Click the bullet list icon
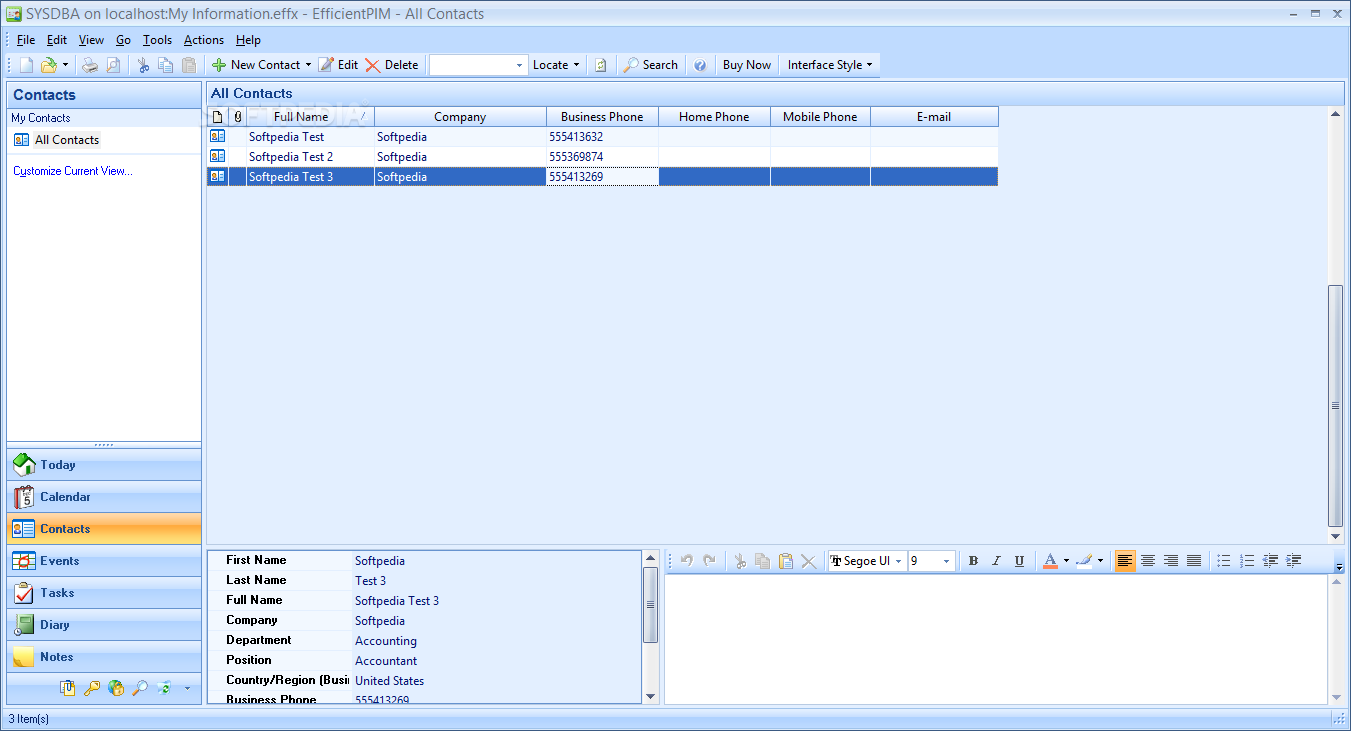This screenshot has width=1351, height=731. (1224, 561)
